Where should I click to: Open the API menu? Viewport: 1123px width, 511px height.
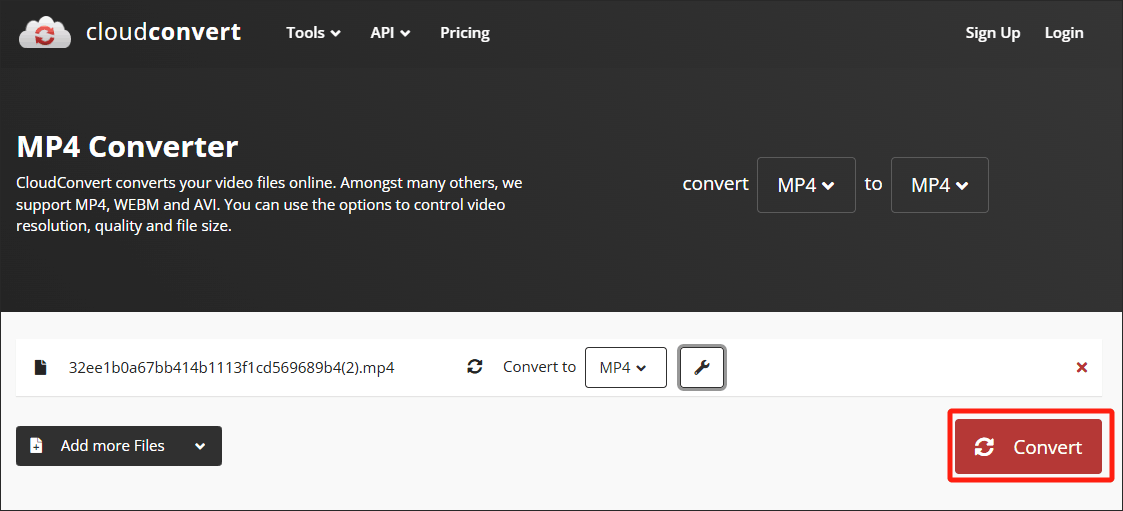(x=390, y=33)
